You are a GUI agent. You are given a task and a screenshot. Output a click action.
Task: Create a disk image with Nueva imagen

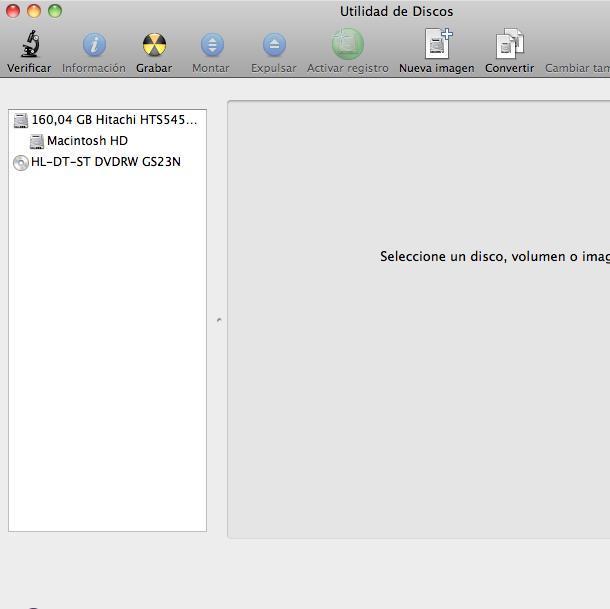(x=437, y=45)
